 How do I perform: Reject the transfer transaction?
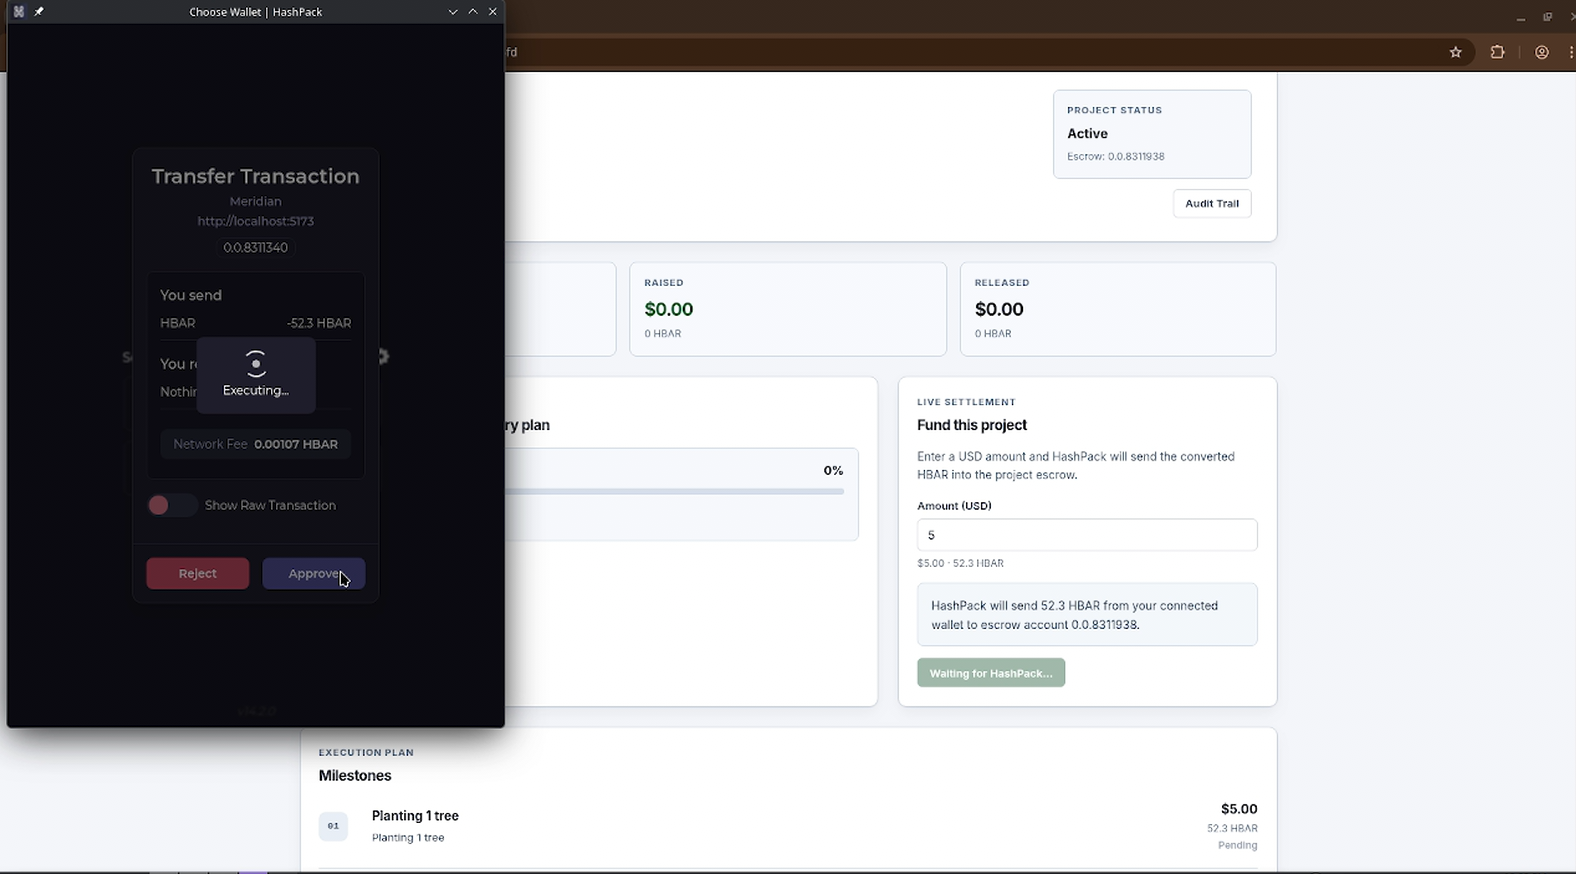pos(198,573)
